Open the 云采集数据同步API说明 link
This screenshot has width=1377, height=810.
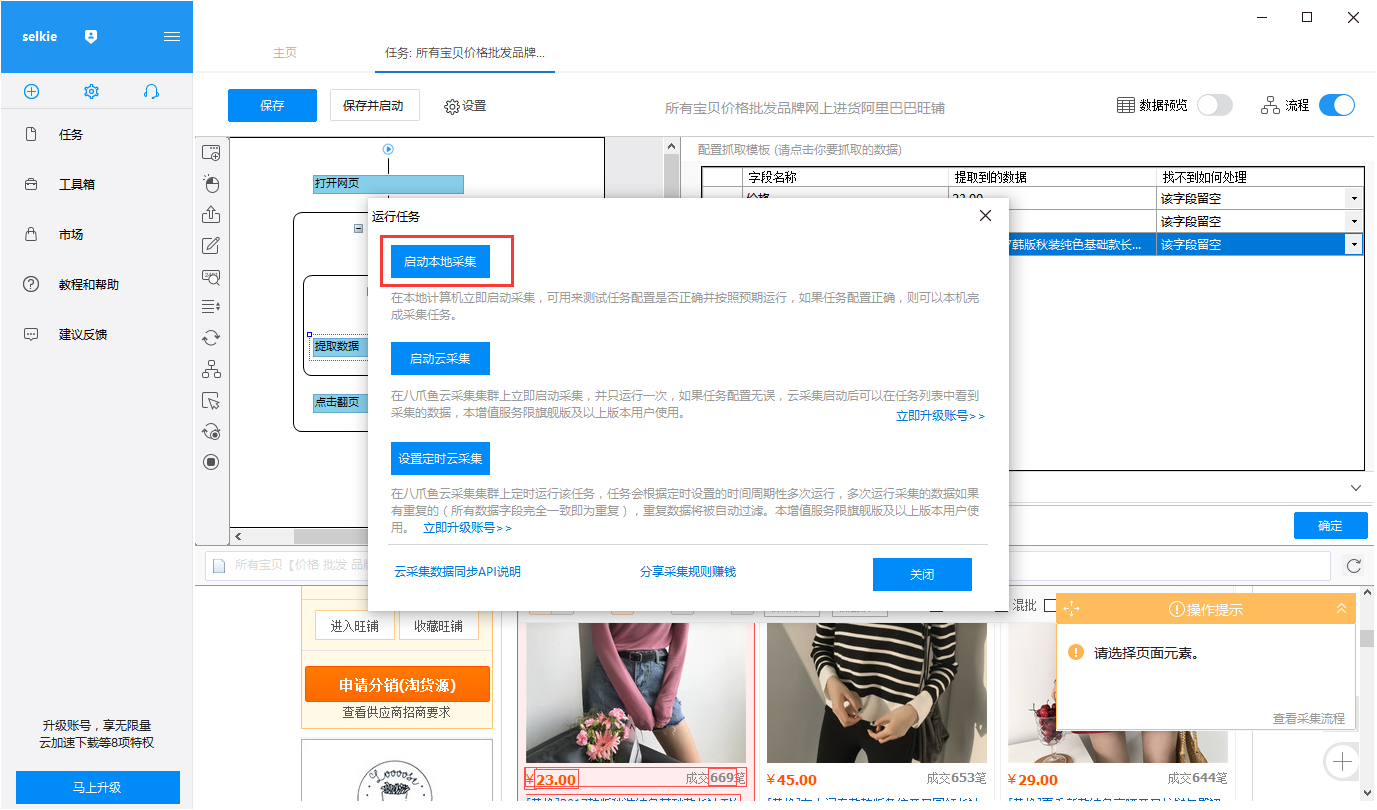457,572
